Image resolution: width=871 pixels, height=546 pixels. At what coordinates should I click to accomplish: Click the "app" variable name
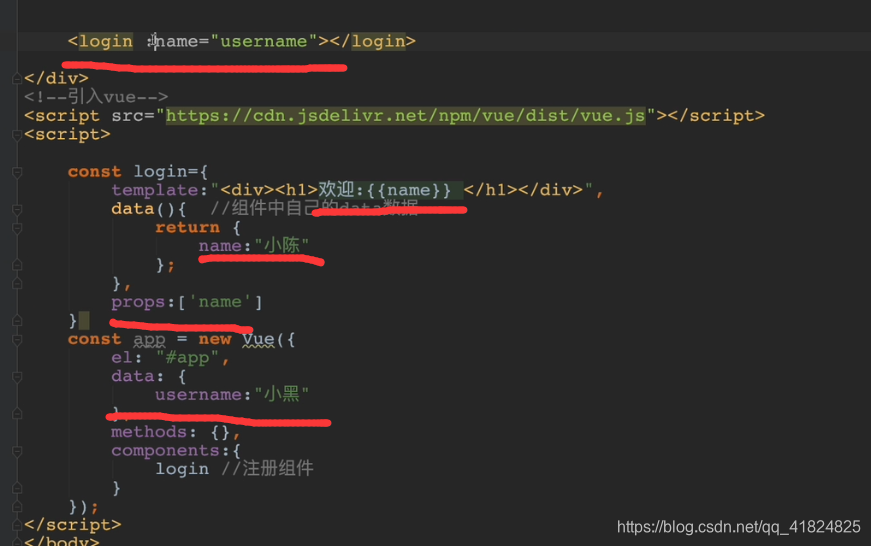pos(149,340)
